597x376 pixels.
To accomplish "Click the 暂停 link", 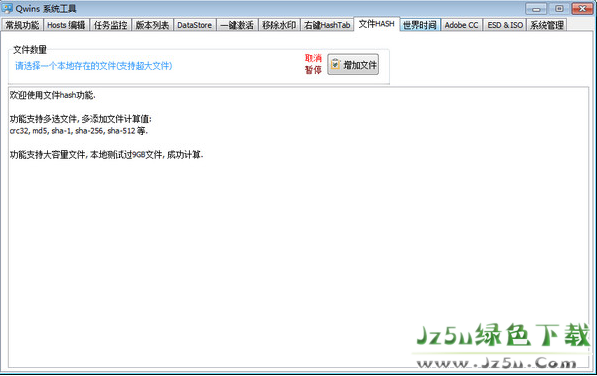I will click(x=313, y=70).
